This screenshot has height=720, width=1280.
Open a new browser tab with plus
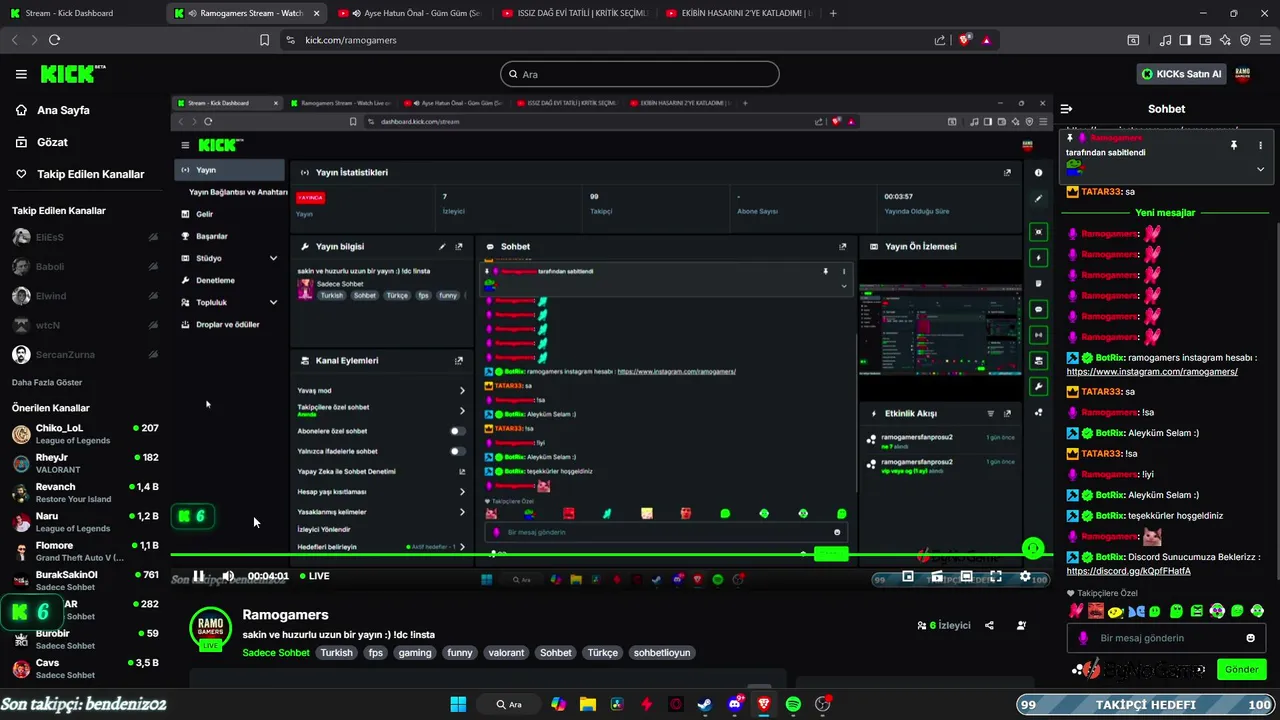[833, 13]
